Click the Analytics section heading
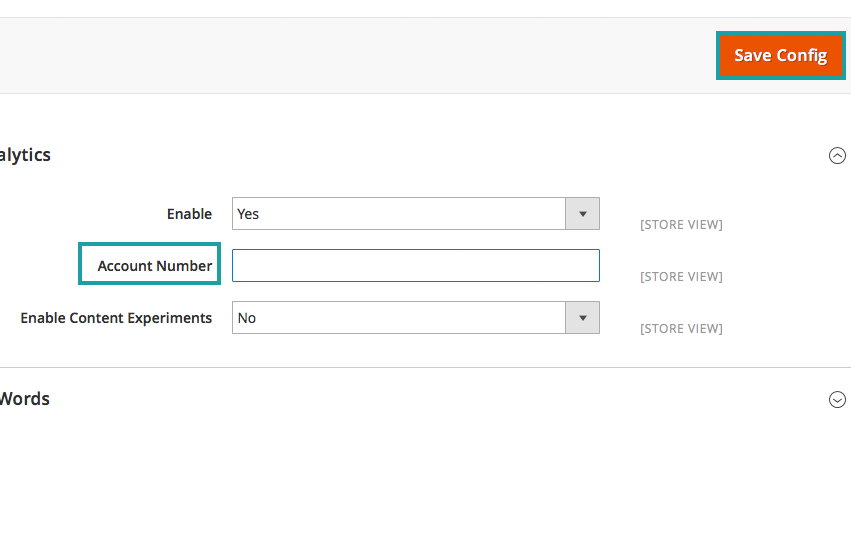 [25, 155]
